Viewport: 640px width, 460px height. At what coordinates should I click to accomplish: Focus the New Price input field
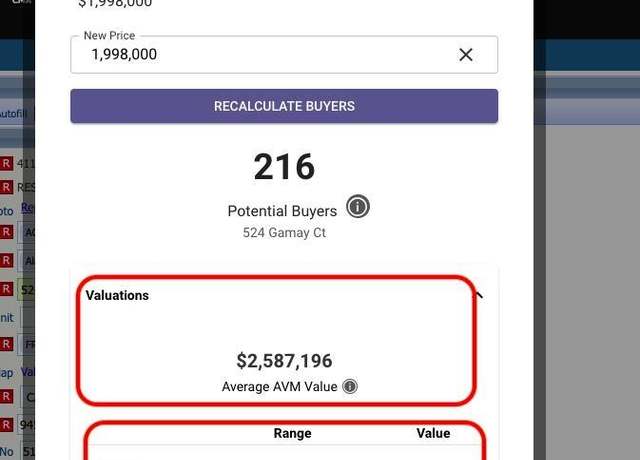(284, 55)
